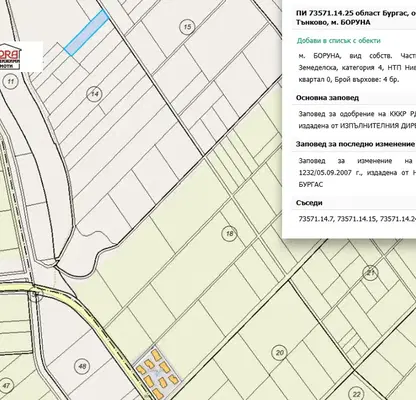Click the circled block number 15

tap(187, 27)
